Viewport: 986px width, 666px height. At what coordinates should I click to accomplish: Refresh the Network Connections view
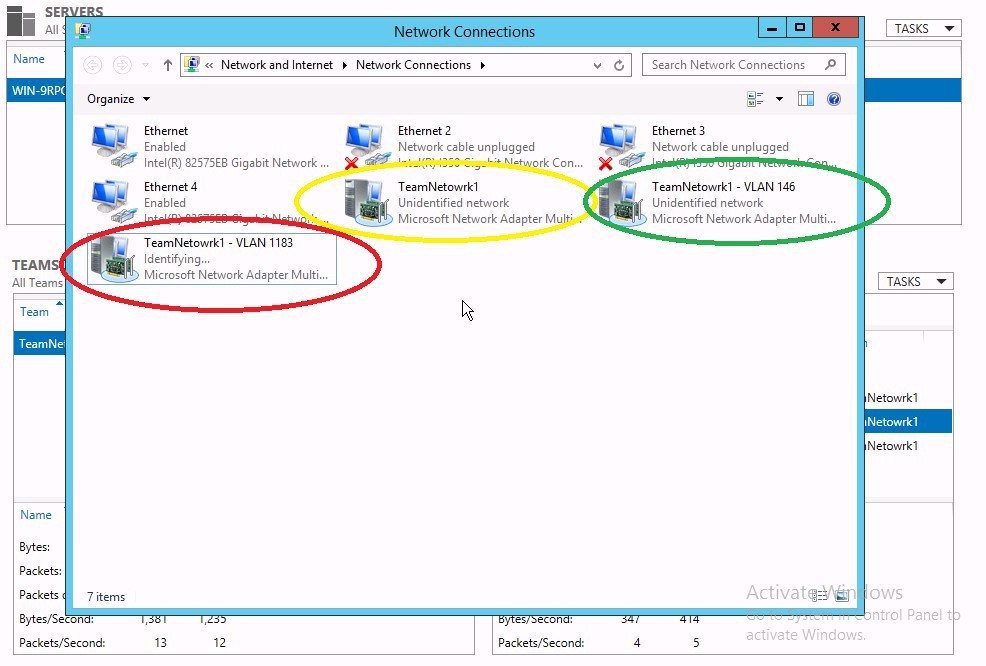pos(619,65)
